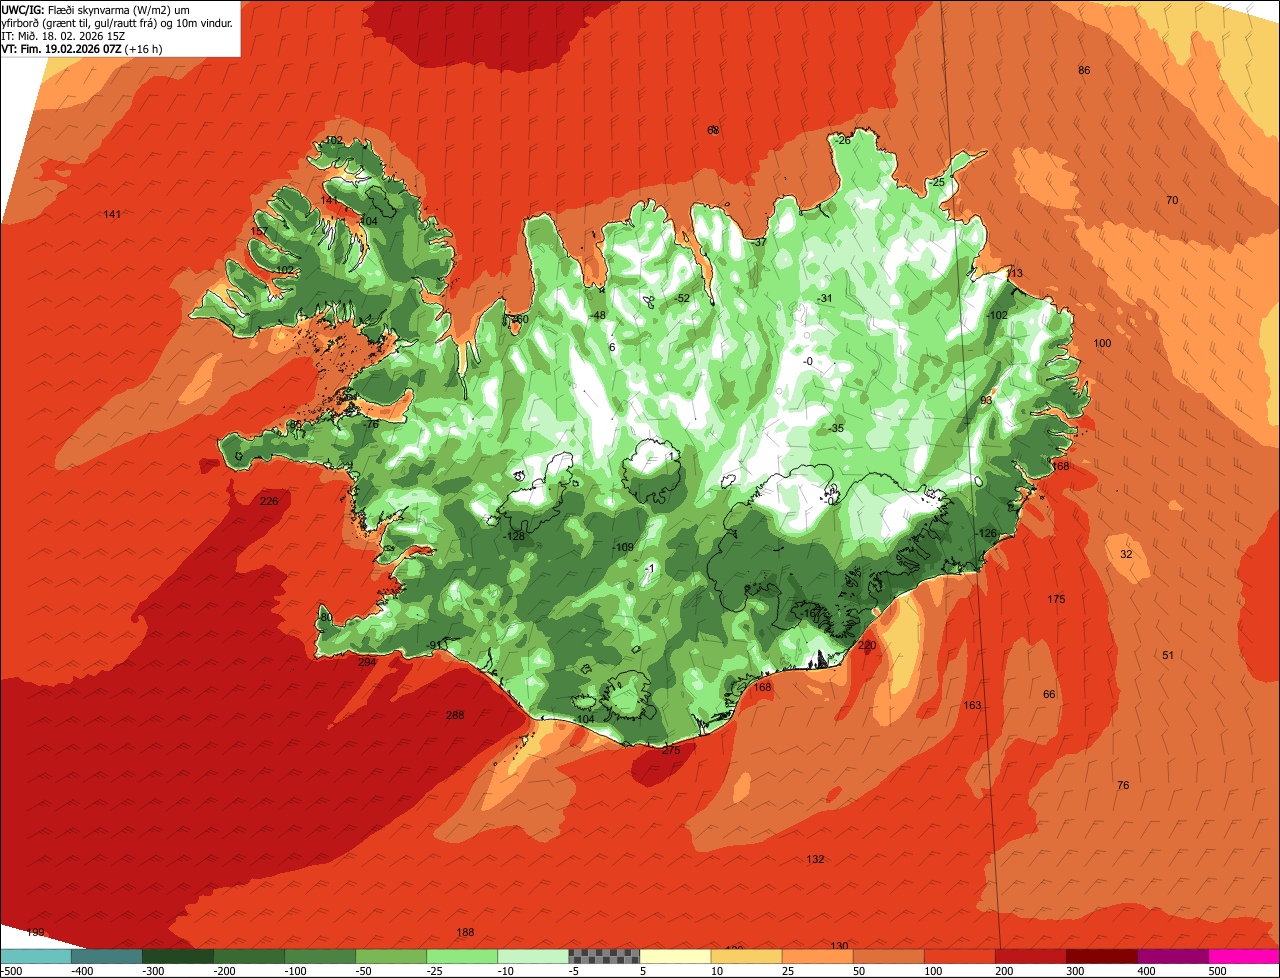Viewport: 1280px width, 978px height.
Task: Pick the darkest green swatch between -300 and -200
Action: [x=178, y=955]
